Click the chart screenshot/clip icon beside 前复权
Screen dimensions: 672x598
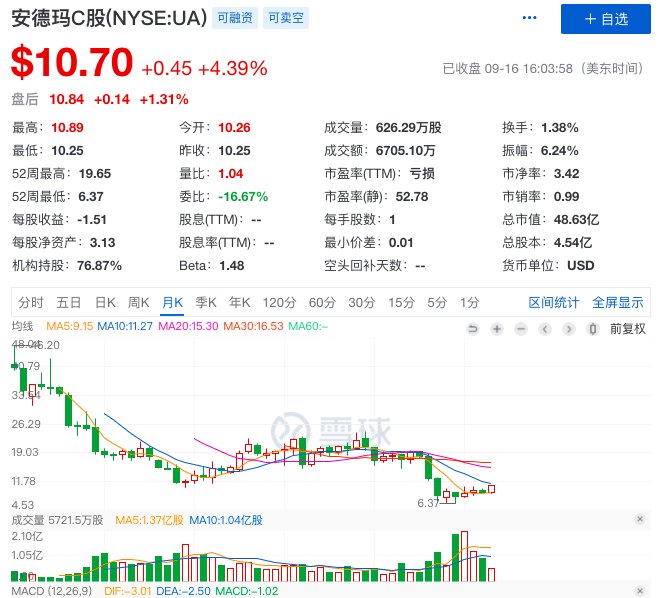click(x=593, y=329)
